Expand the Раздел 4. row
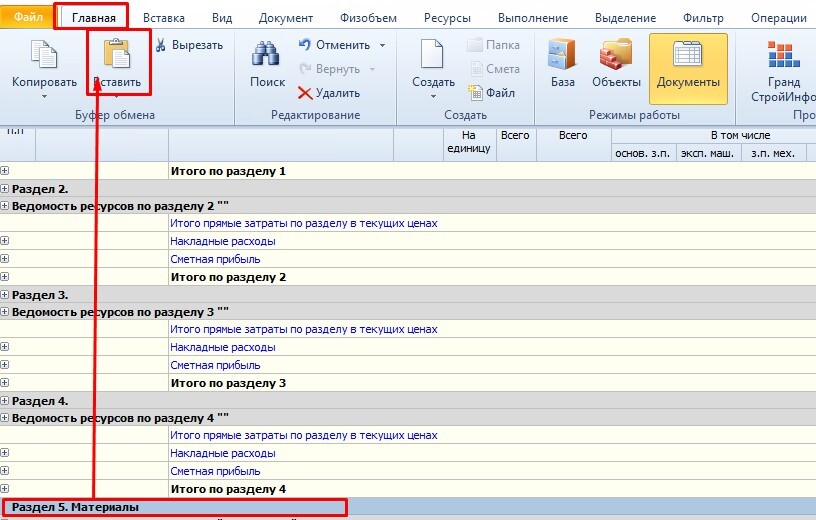 (x=5, y=401)
